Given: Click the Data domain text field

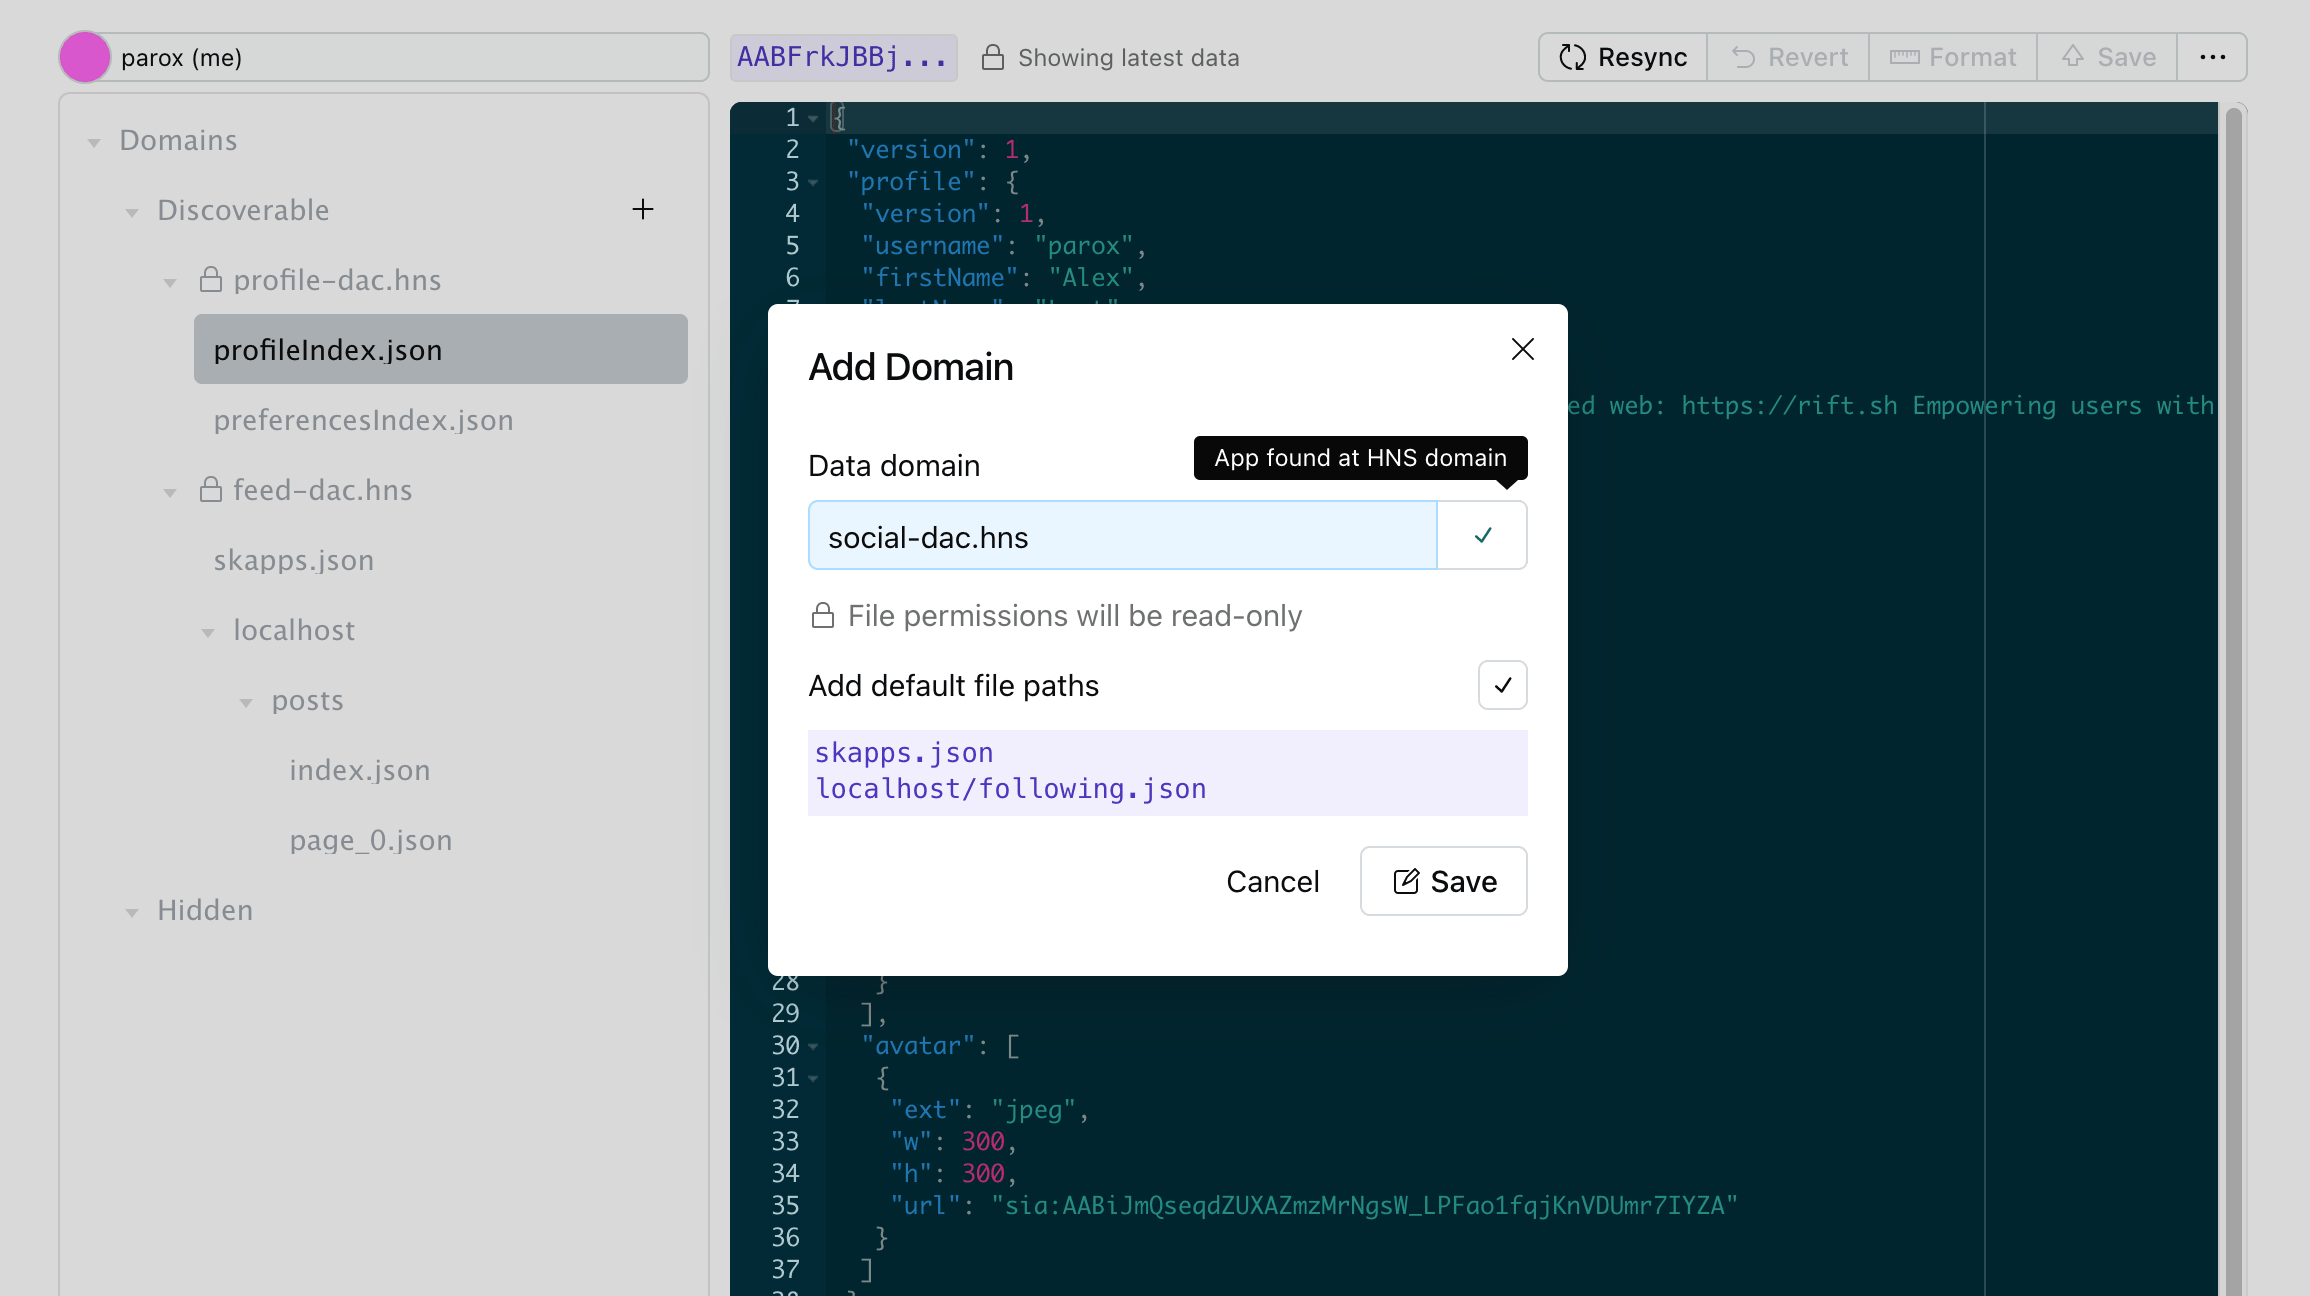Looking at the screenshot, I should pos(1122,536).
